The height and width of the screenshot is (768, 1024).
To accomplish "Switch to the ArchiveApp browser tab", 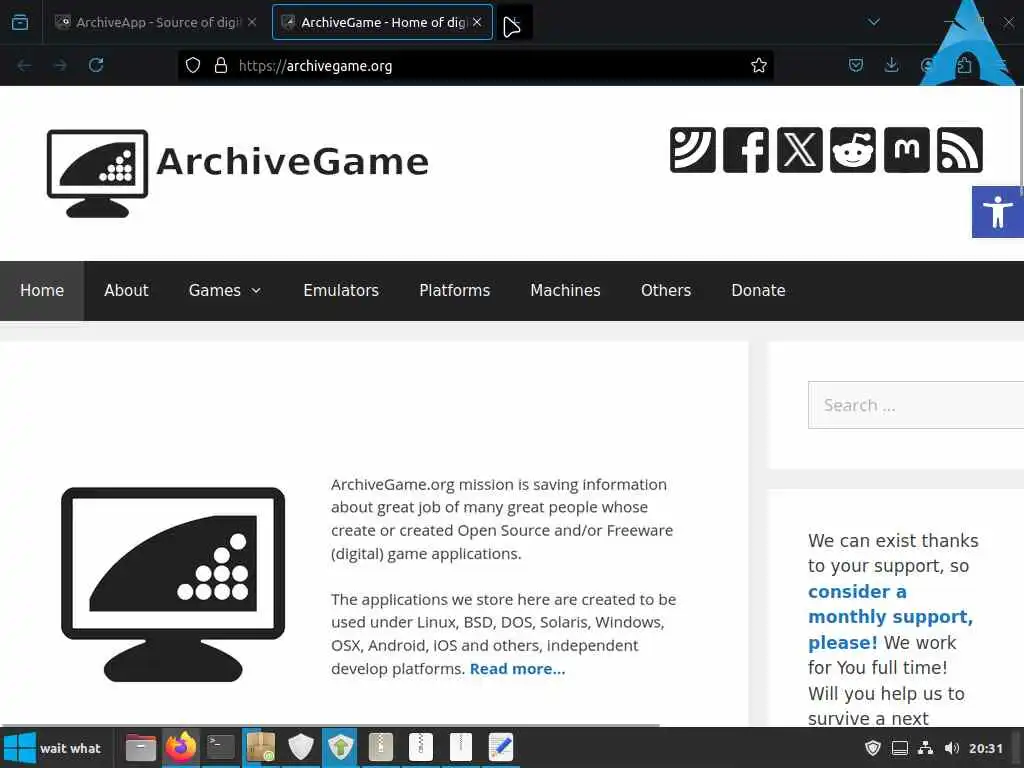I will click(155, 22).
